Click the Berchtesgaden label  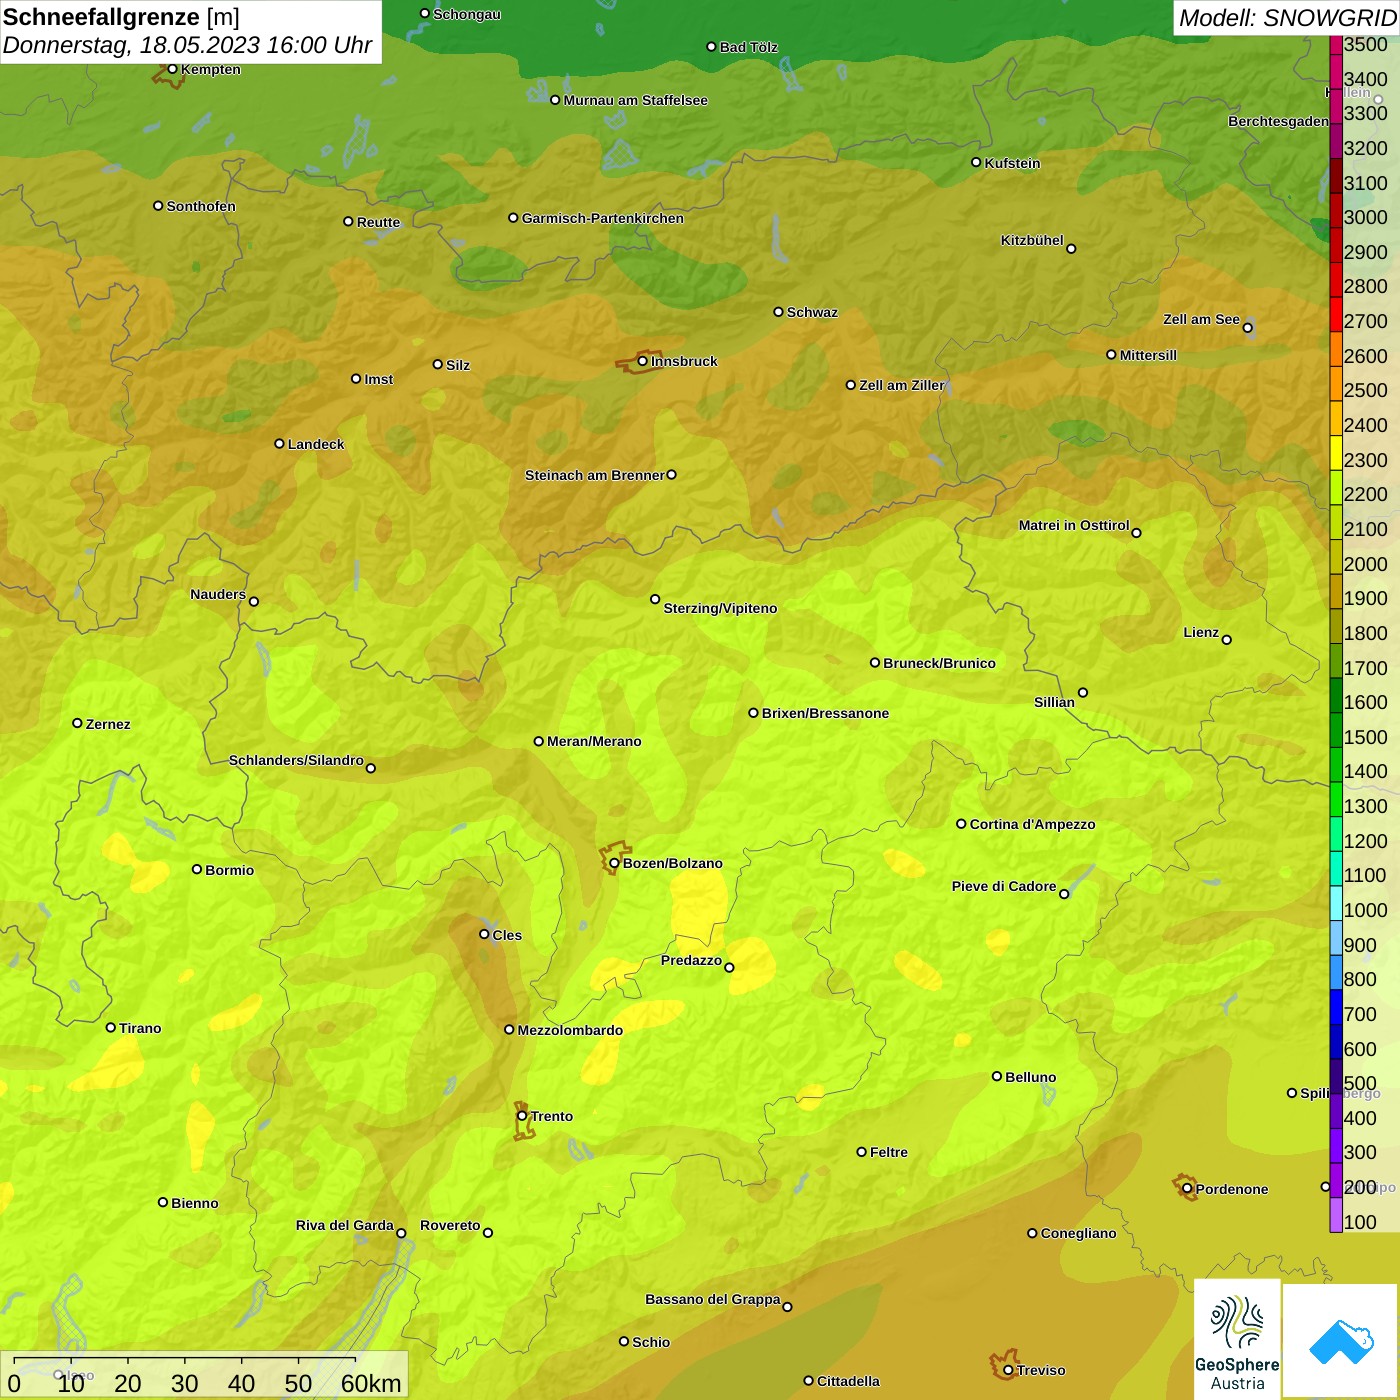[1278, 122]
